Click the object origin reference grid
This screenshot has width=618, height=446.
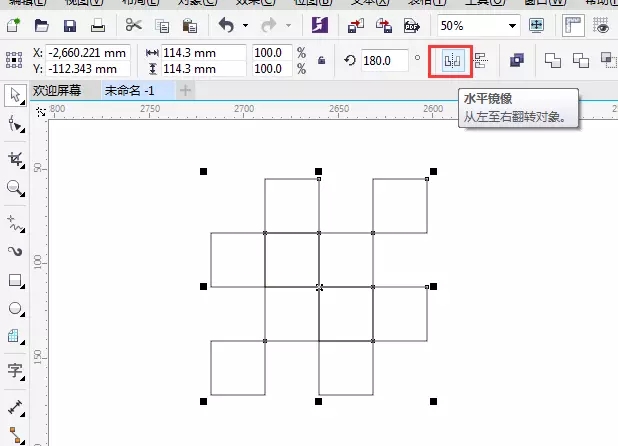pos(14,60)
